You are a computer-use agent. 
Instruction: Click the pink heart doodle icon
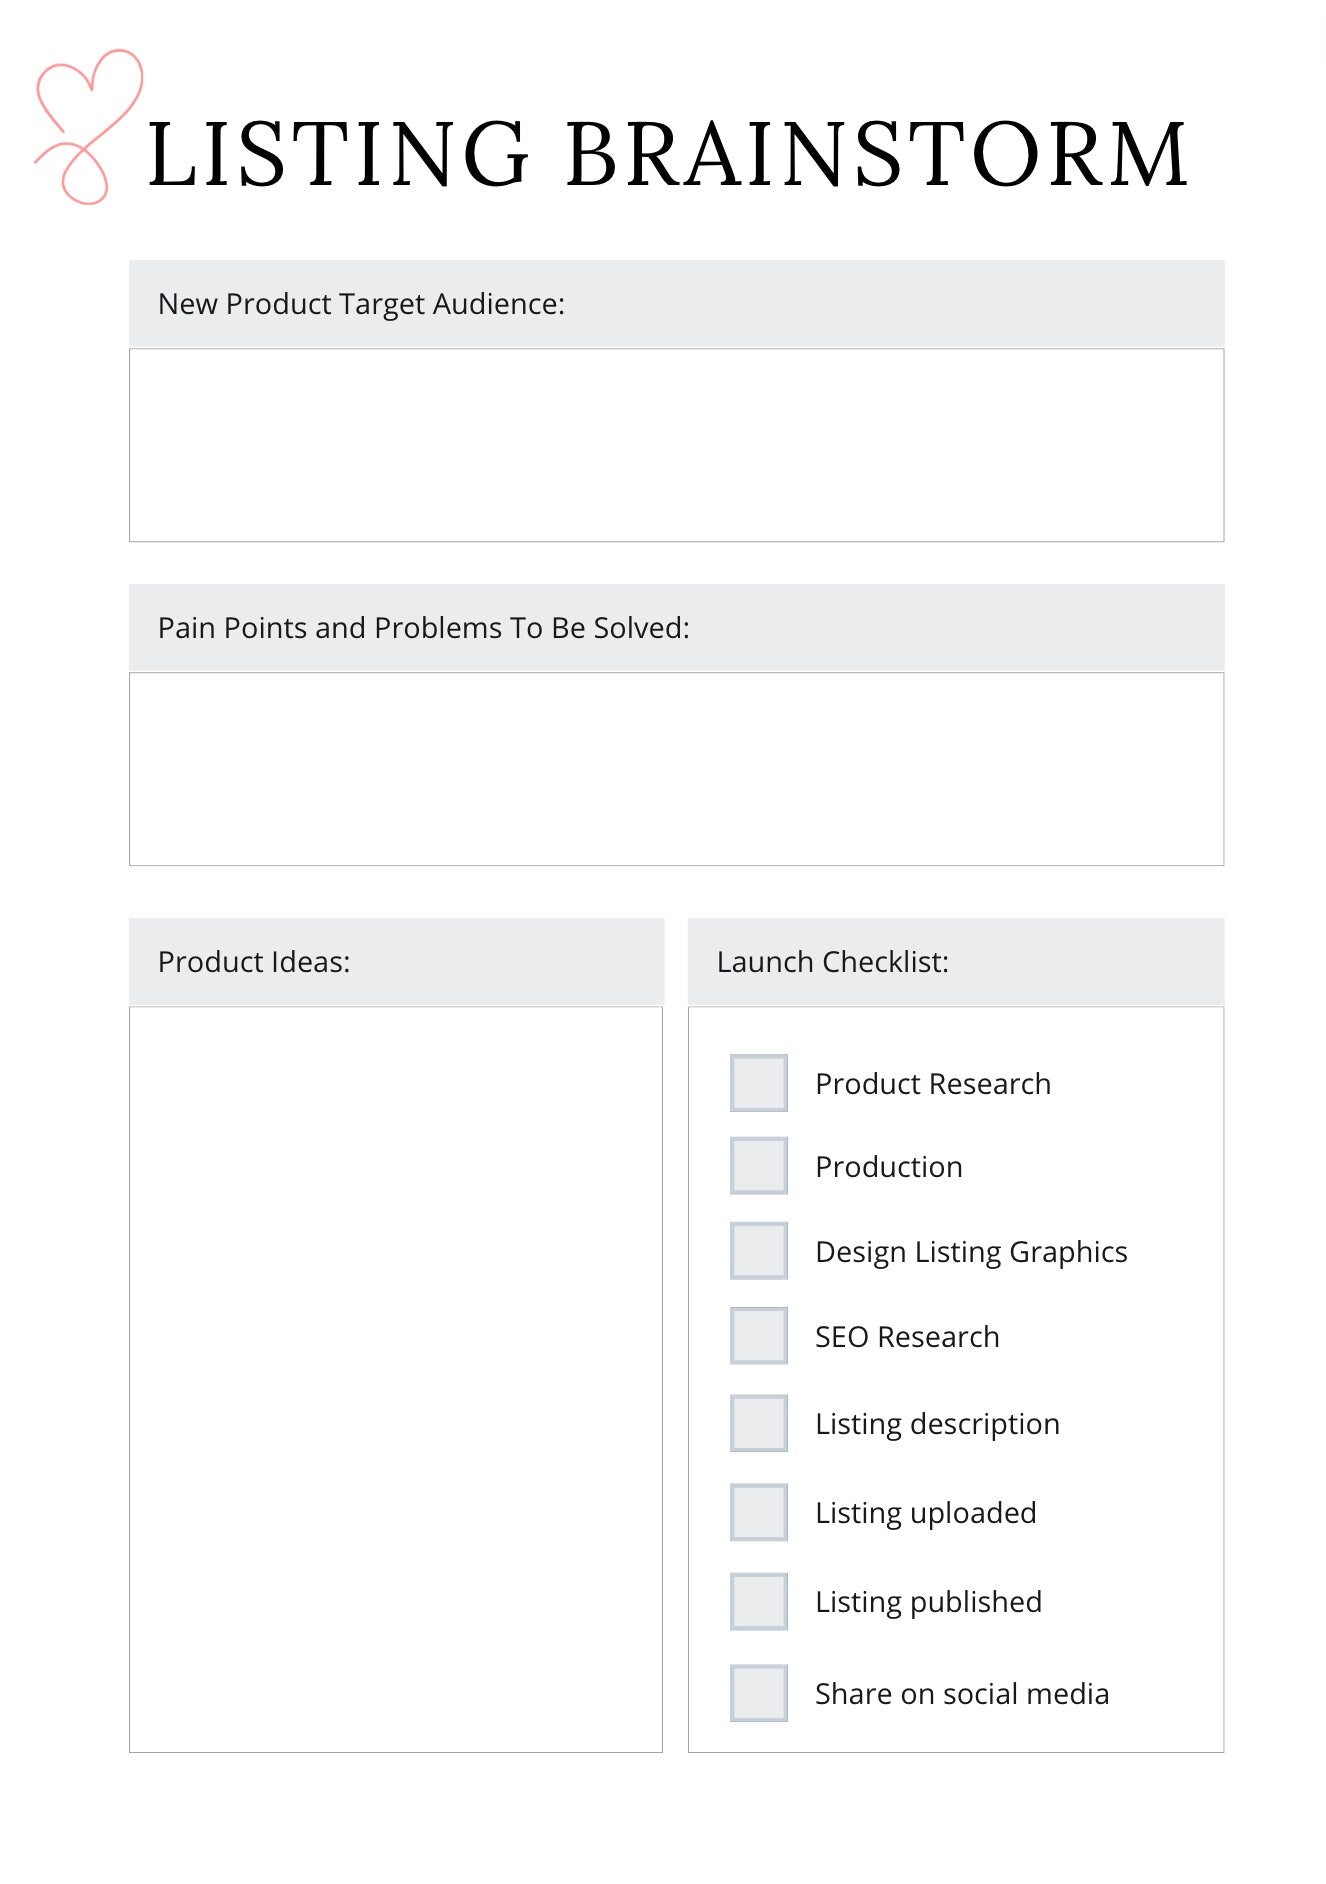pos(88,125)
